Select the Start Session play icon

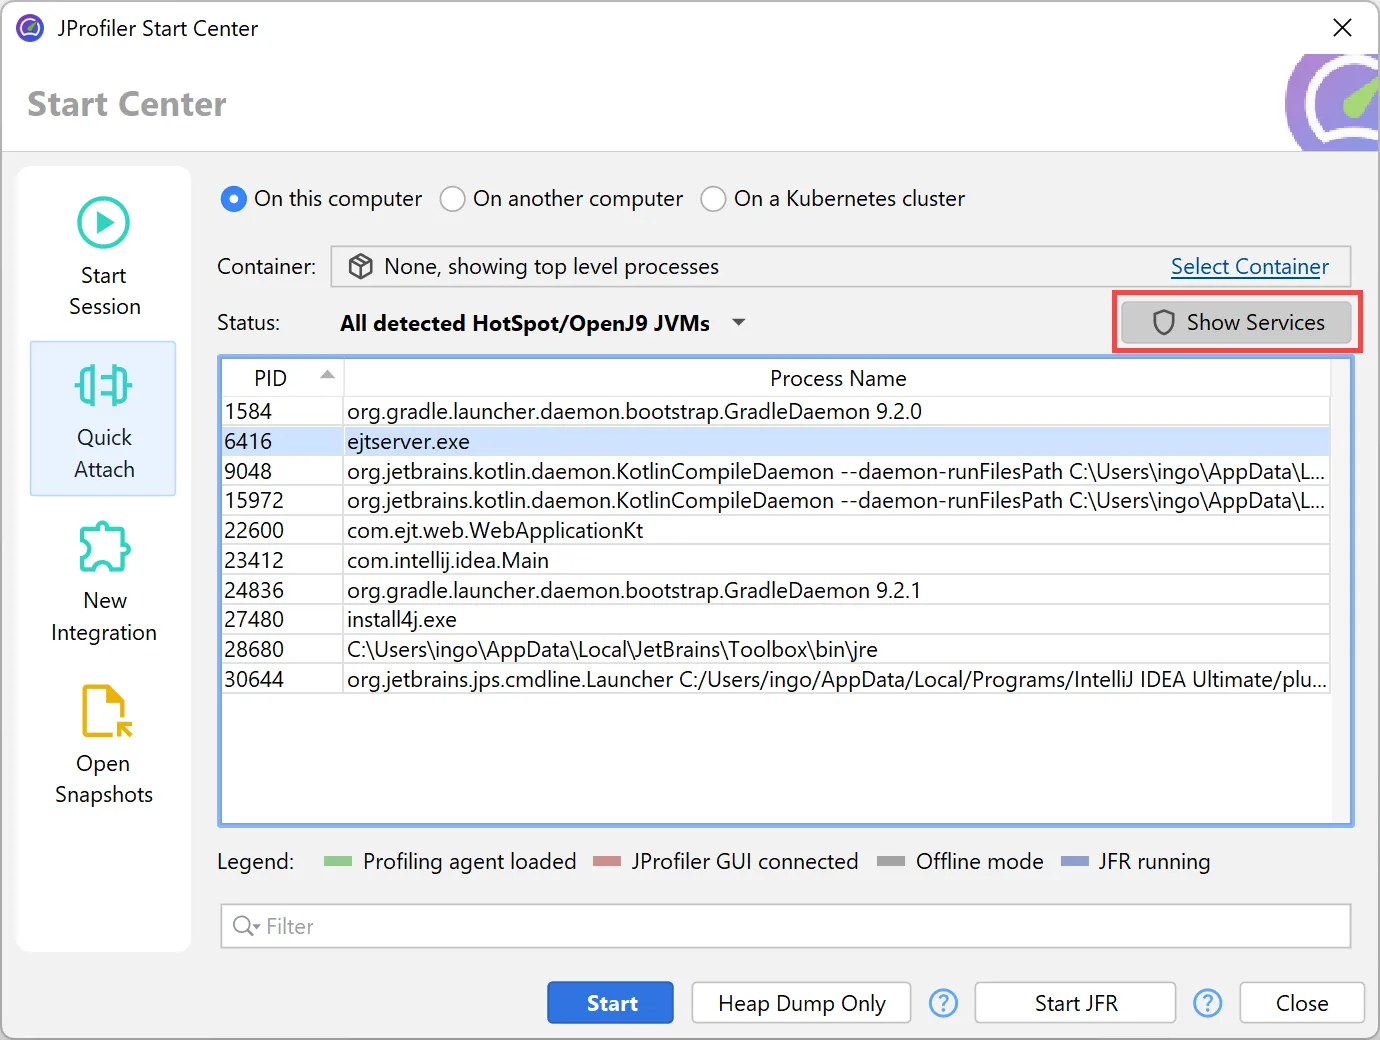point(103,221)
